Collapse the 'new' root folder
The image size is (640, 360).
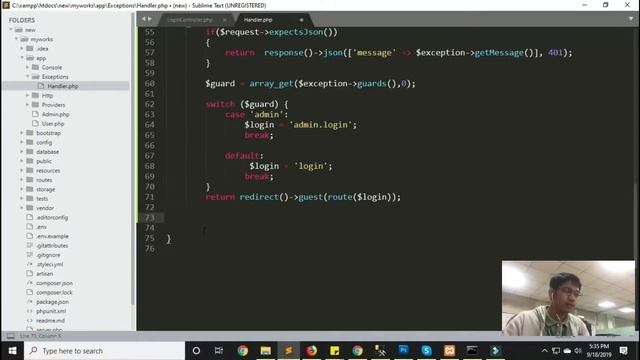(x=11, y=30)
